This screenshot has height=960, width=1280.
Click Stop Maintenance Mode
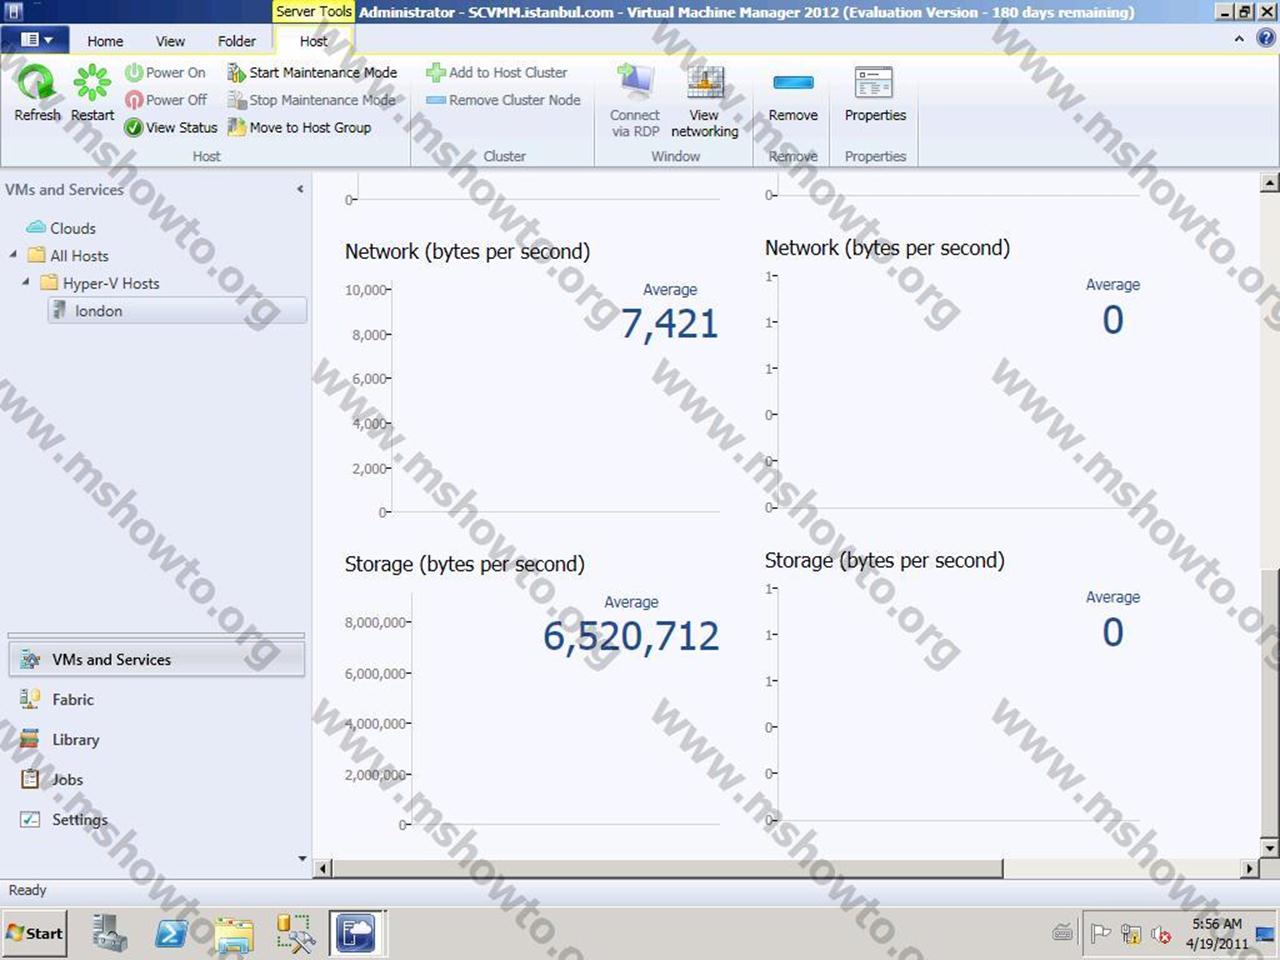[x=312, y=100]
